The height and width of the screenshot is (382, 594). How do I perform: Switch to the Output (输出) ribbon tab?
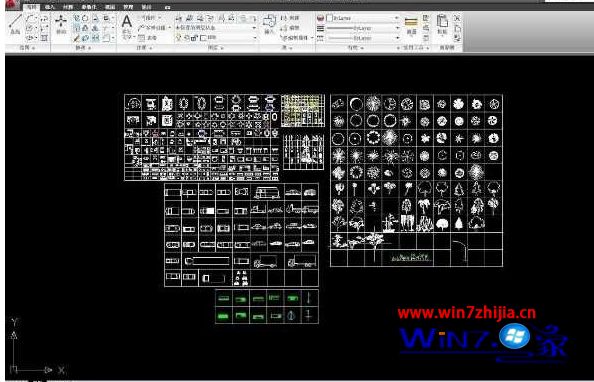click(x=146, y=7)
